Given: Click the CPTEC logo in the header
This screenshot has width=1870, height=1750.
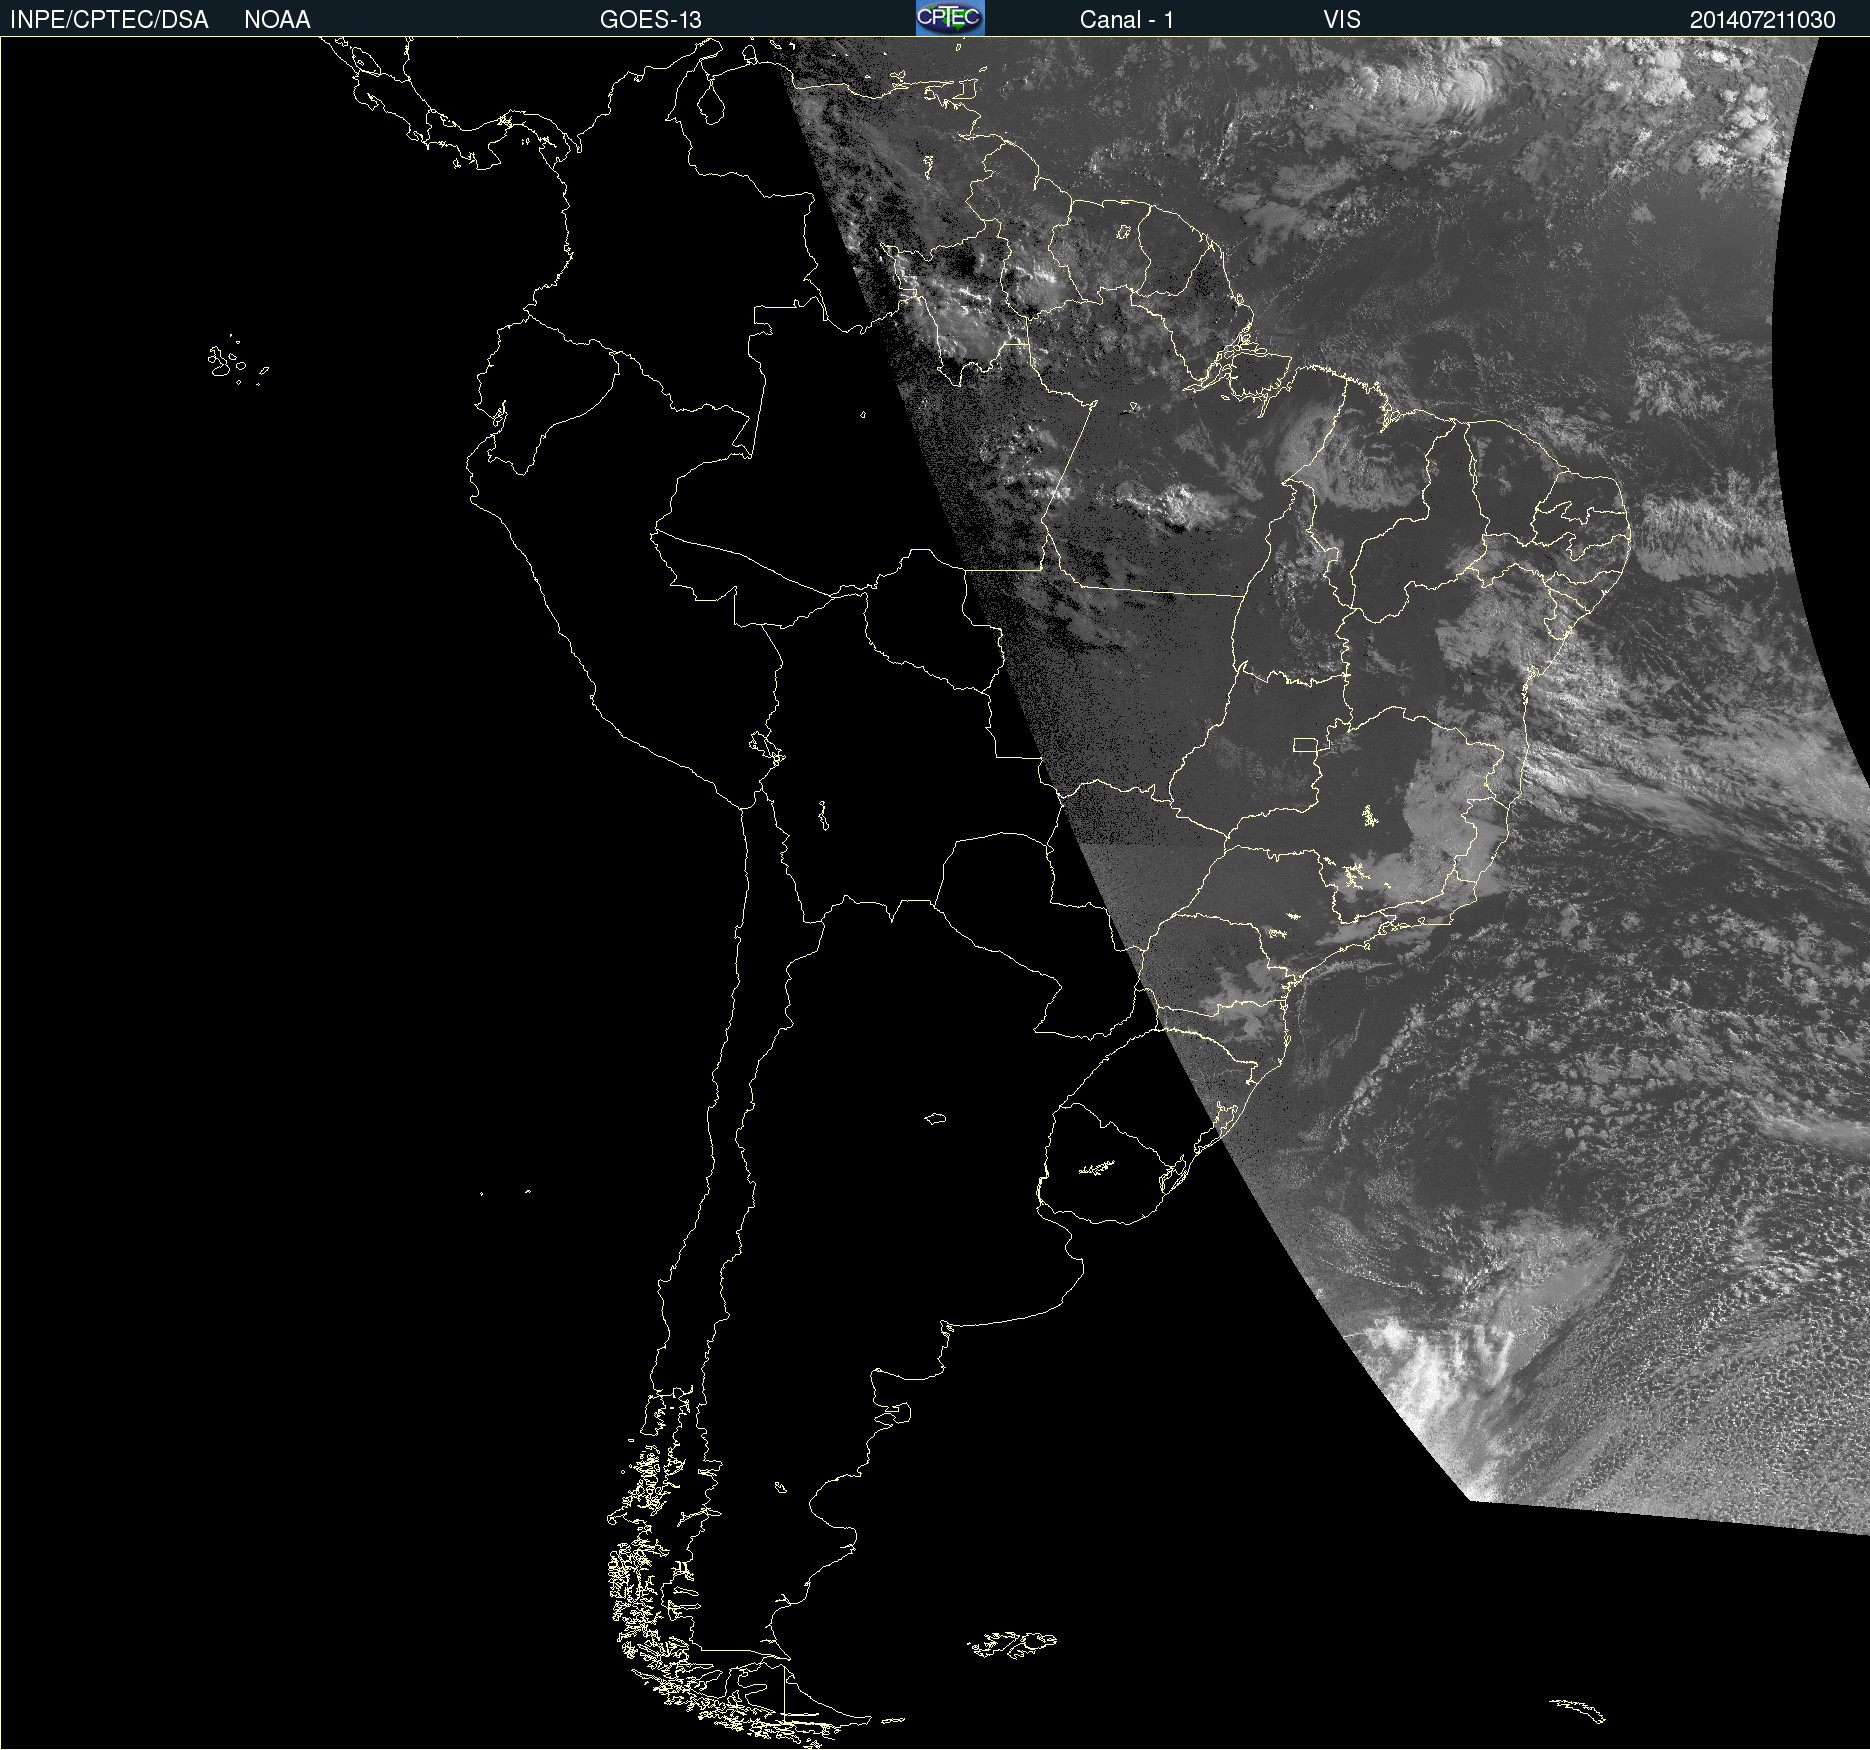Looking at the screenshot, I should click(x=950, y=18).
